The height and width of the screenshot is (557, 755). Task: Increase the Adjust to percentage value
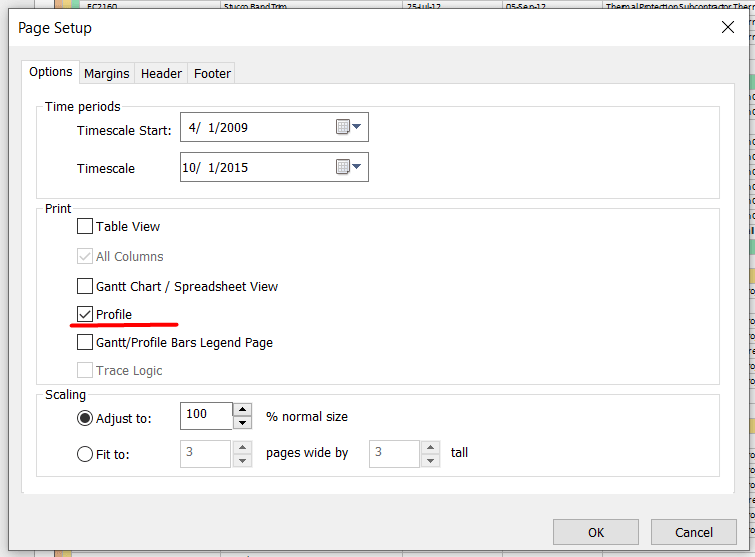pyautogui.click(x=243, y=410)
